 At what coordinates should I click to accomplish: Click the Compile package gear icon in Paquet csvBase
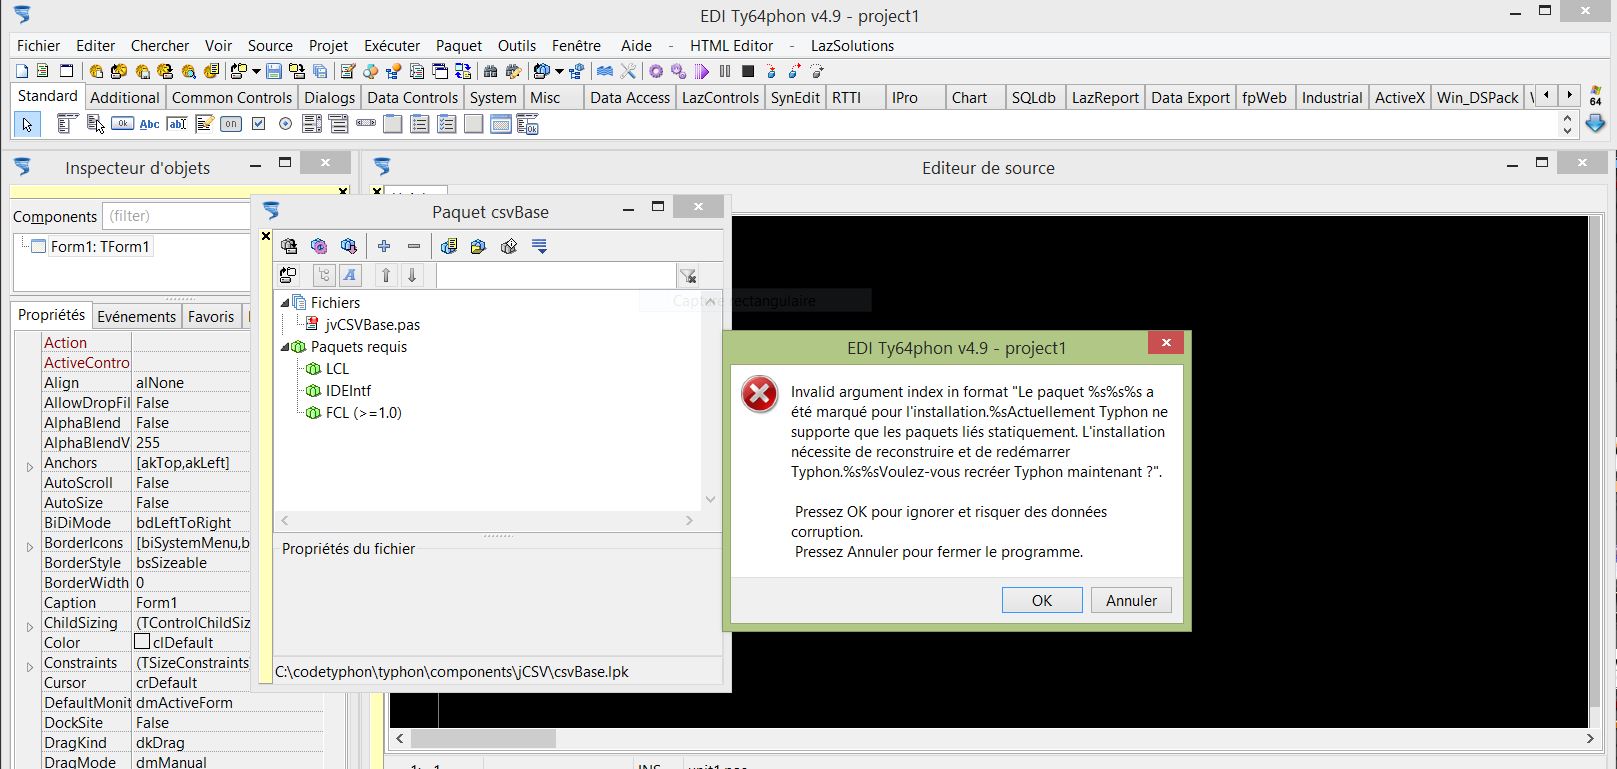coord(319,246)
